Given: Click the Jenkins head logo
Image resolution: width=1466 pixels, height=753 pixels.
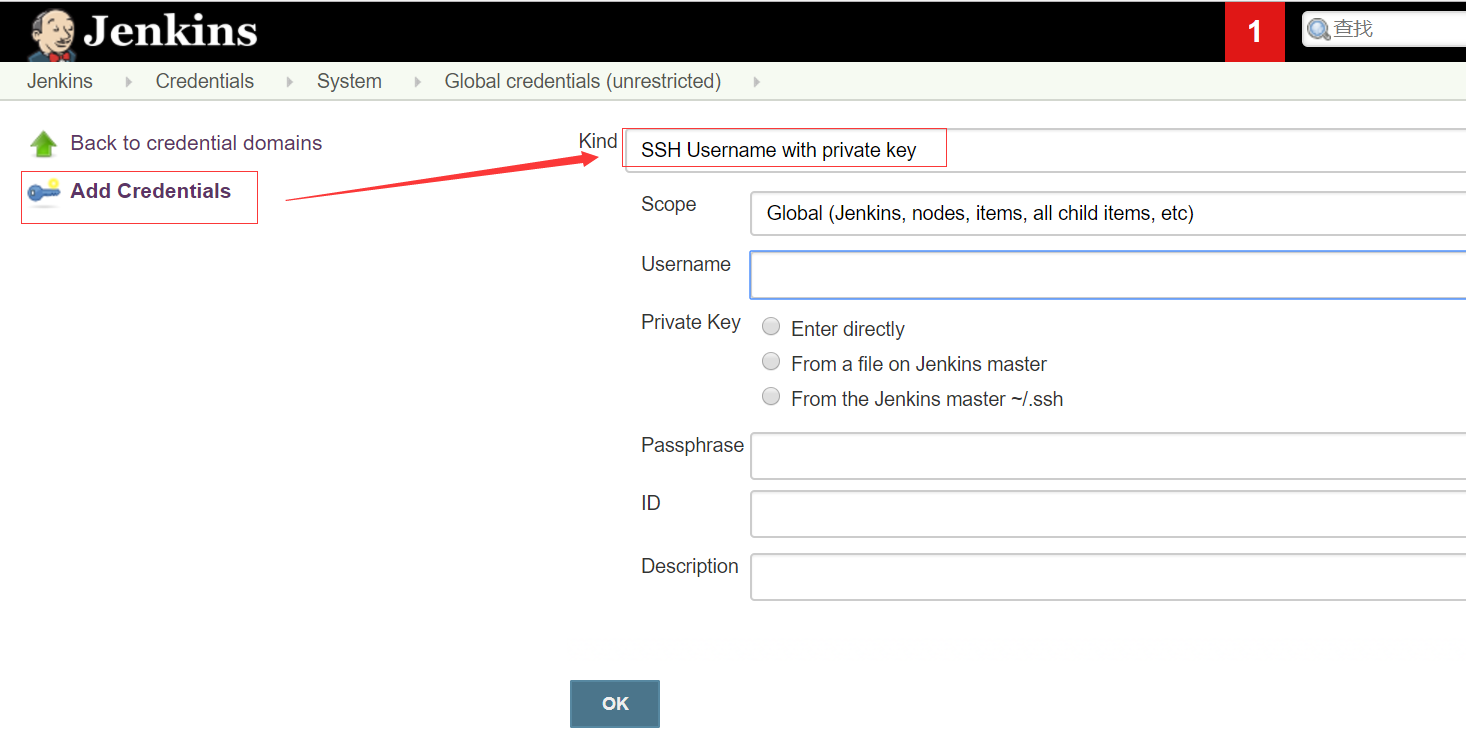Looking at the screenshot, I should click(51, 30).
